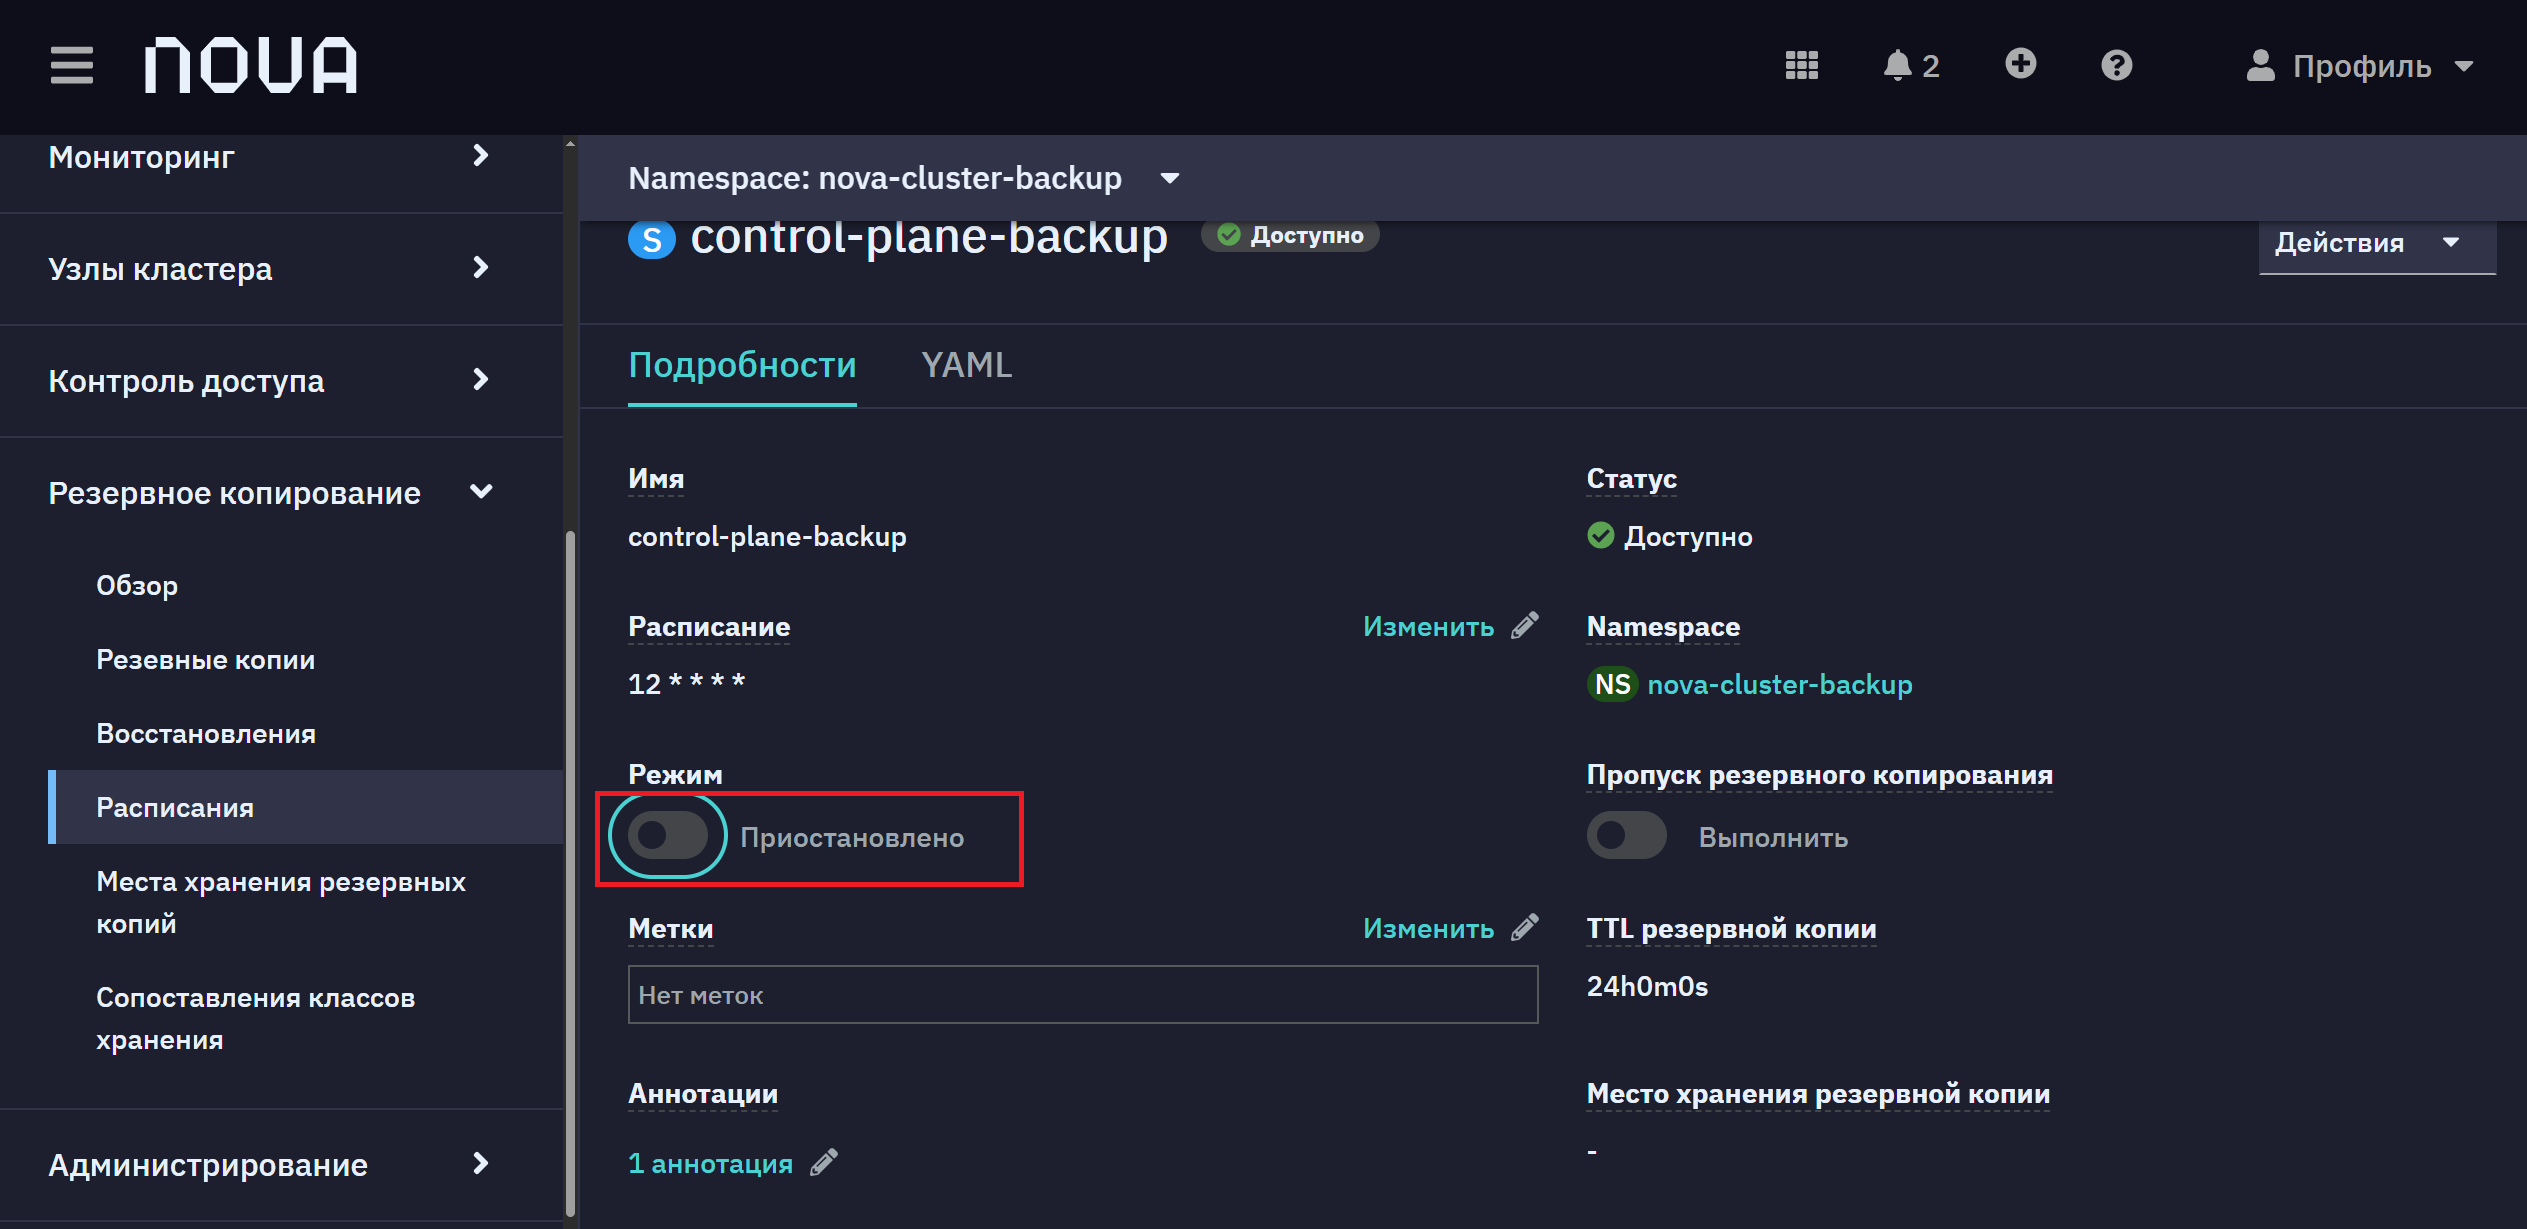Open the hamburger navigation menu
2527x1229 pixels.
72,66
